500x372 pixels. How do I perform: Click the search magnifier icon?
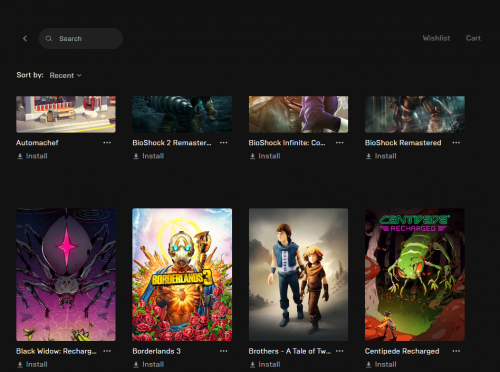(x=49, y=38)
